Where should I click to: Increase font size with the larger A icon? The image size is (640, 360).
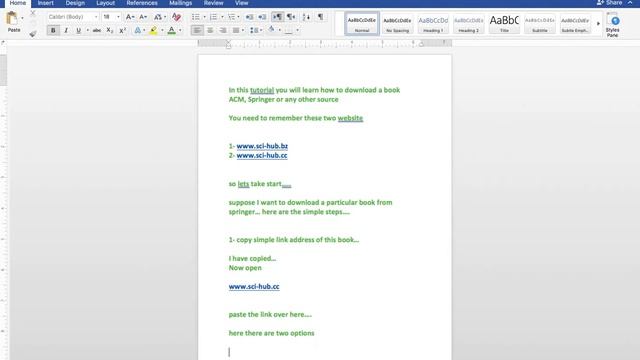(x=130, y=17)
